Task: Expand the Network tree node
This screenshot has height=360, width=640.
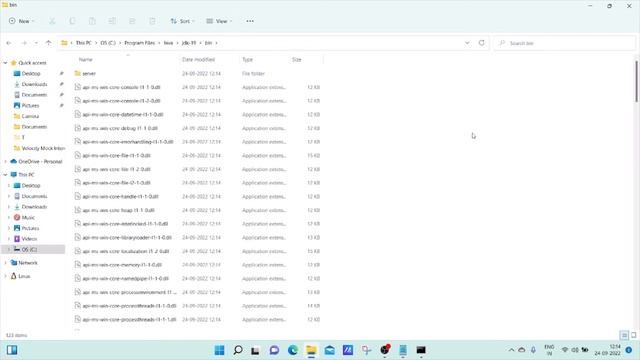Action: 5,263
